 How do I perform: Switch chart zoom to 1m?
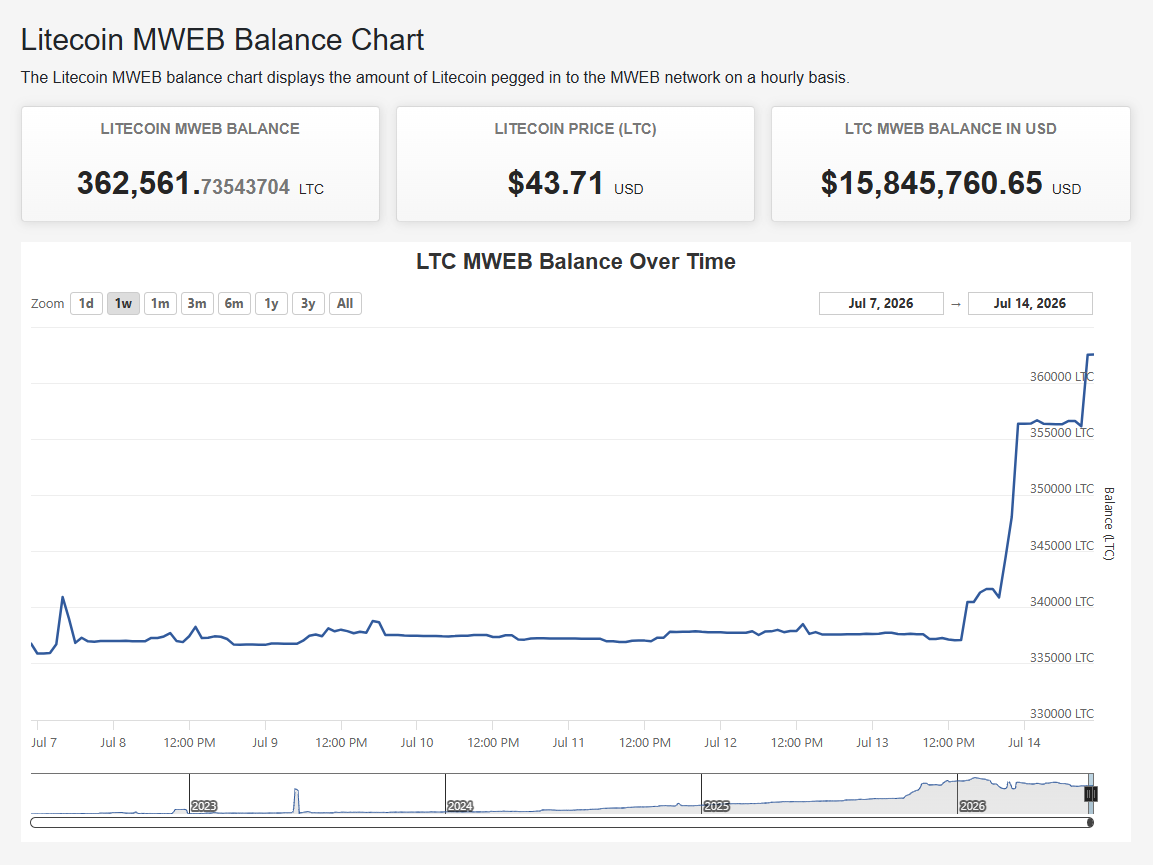[160, 303]
